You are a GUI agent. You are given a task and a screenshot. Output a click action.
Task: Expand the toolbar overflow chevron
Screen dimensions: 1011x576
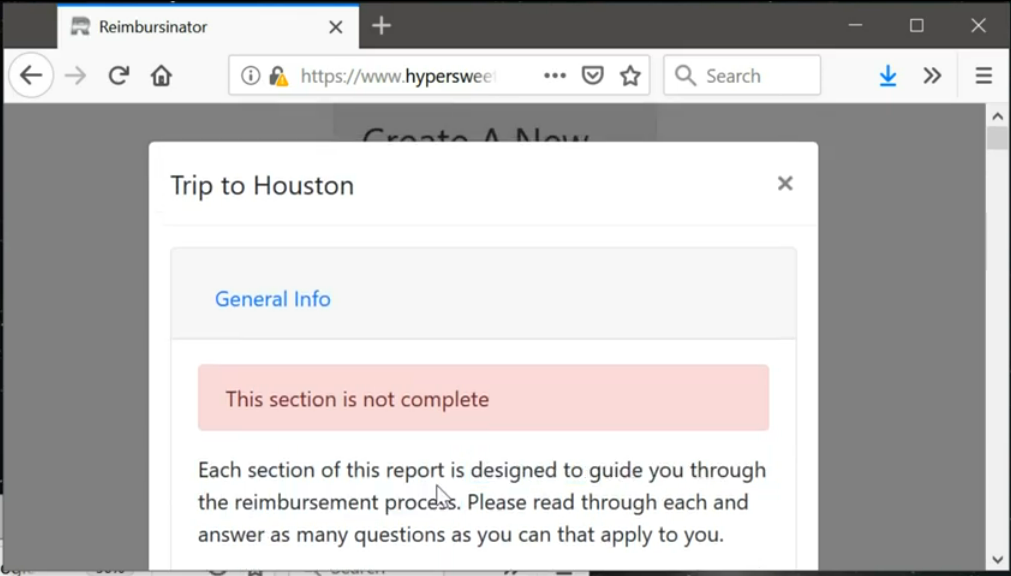click(x=932, y=75)
